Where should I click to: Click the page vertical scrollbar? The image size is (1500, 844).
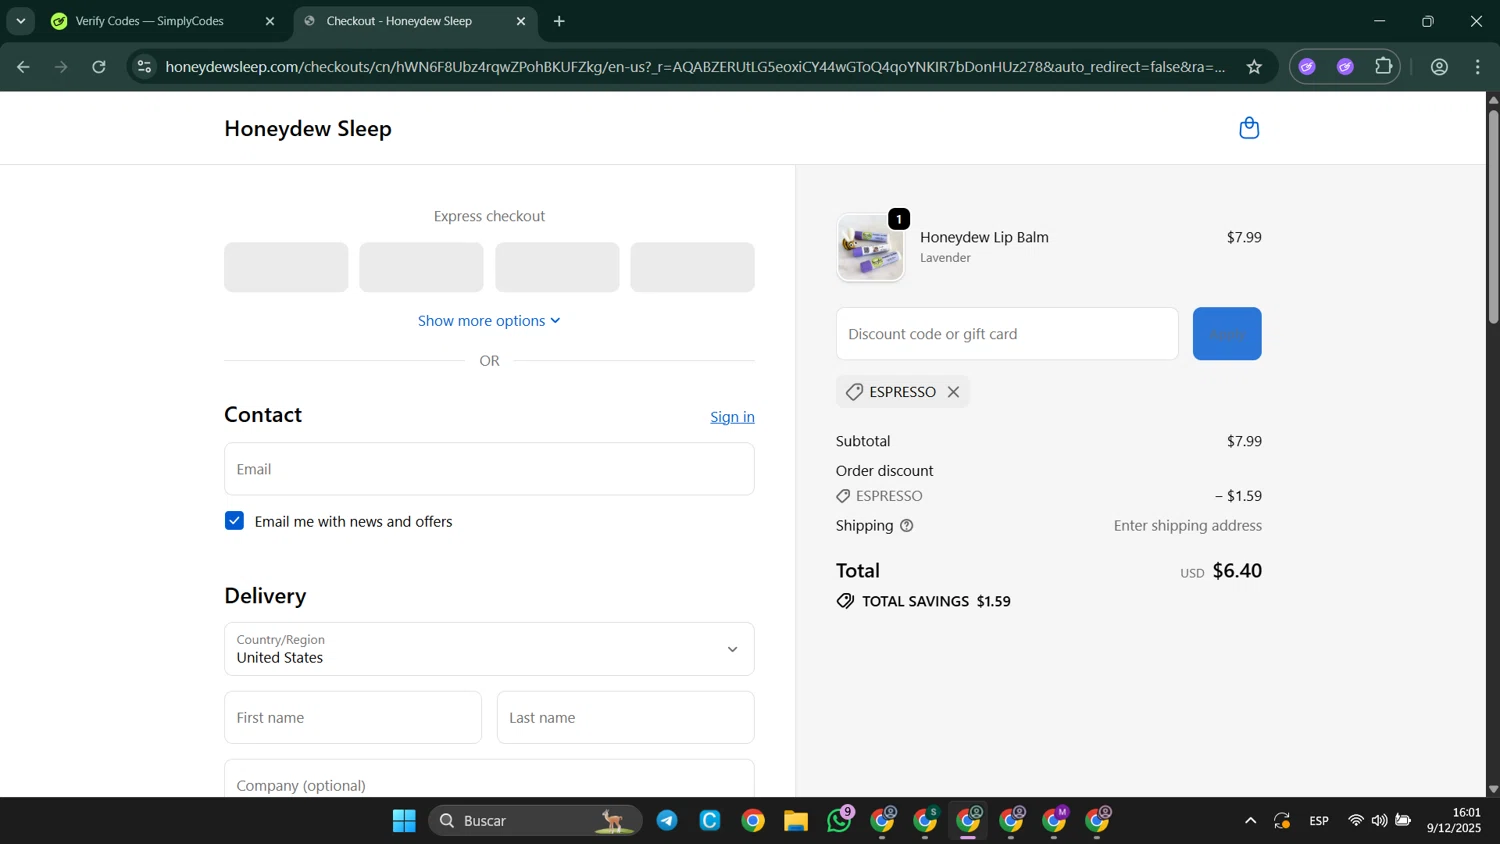click(1493, 215)
